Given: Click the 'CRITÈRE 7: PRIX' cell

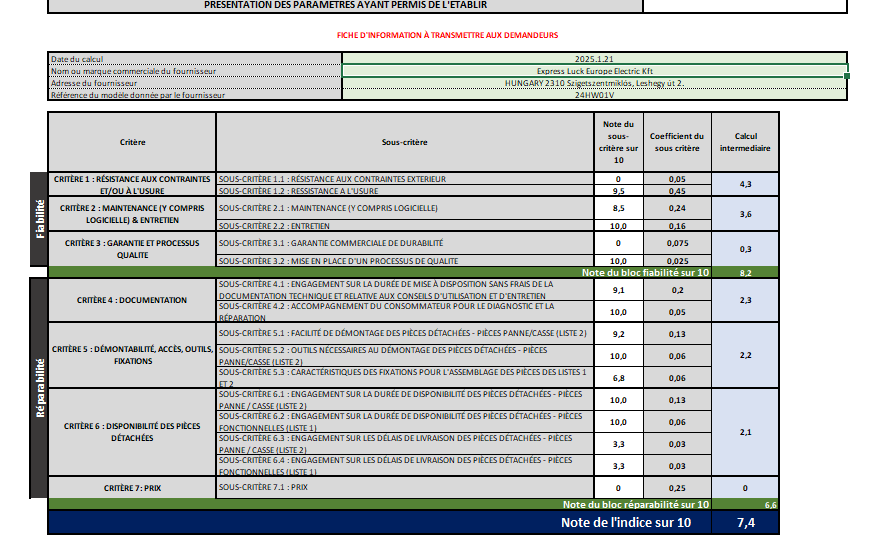Looking at the screenshot, I should pos(132,487).
